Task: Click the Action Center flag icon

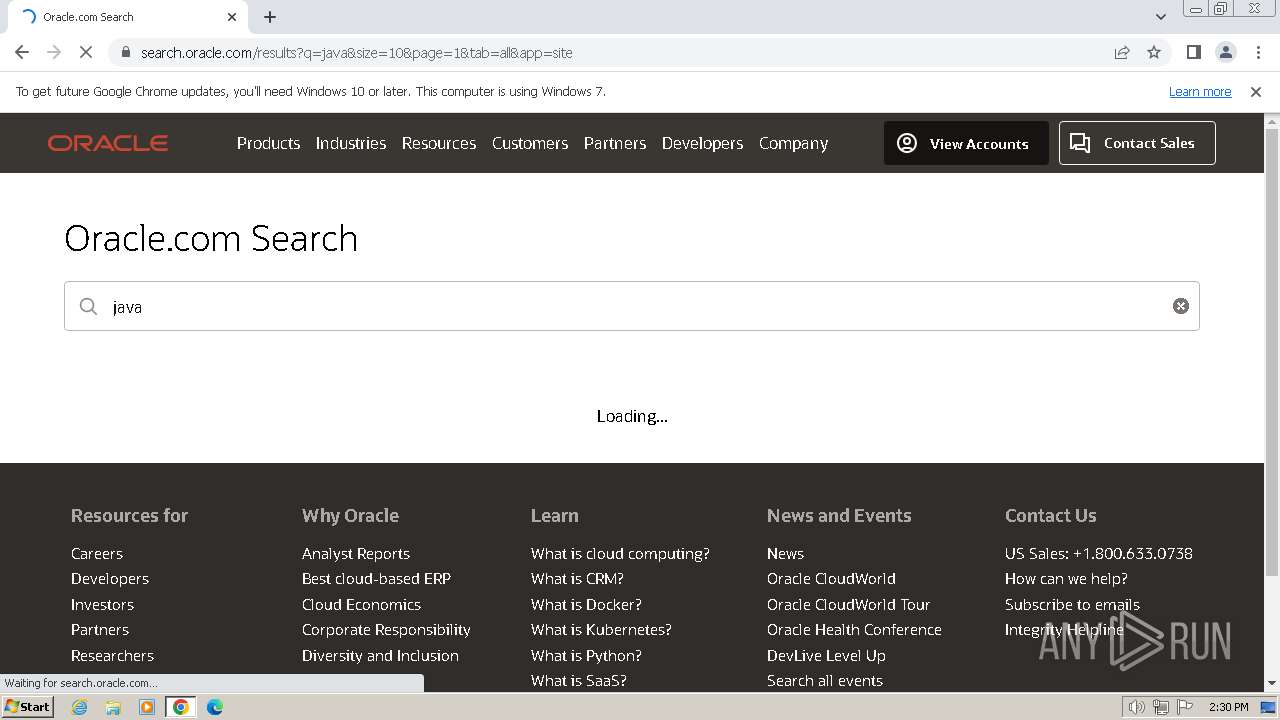Action: coord(1184,707)
